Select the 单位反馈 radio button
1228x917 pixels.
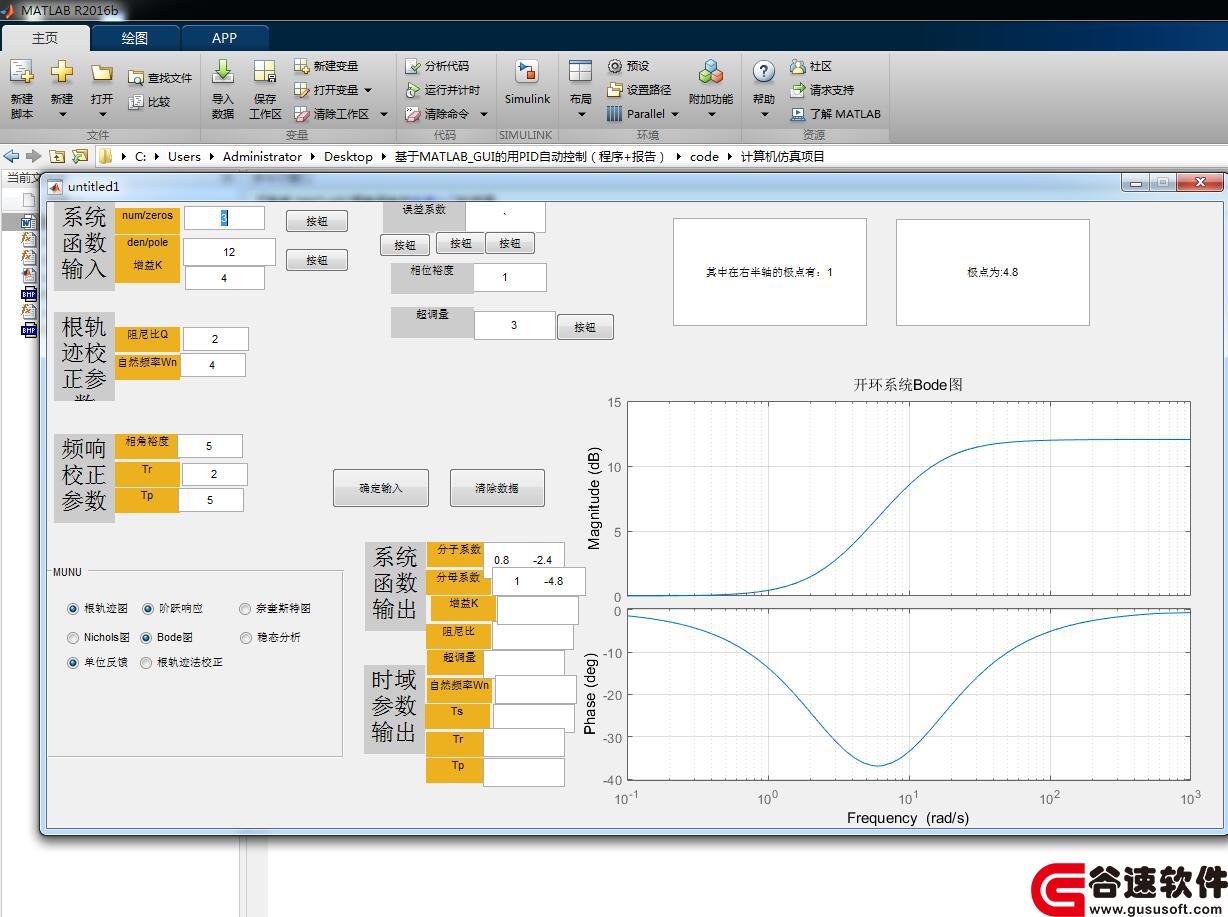tap(72, 662)
